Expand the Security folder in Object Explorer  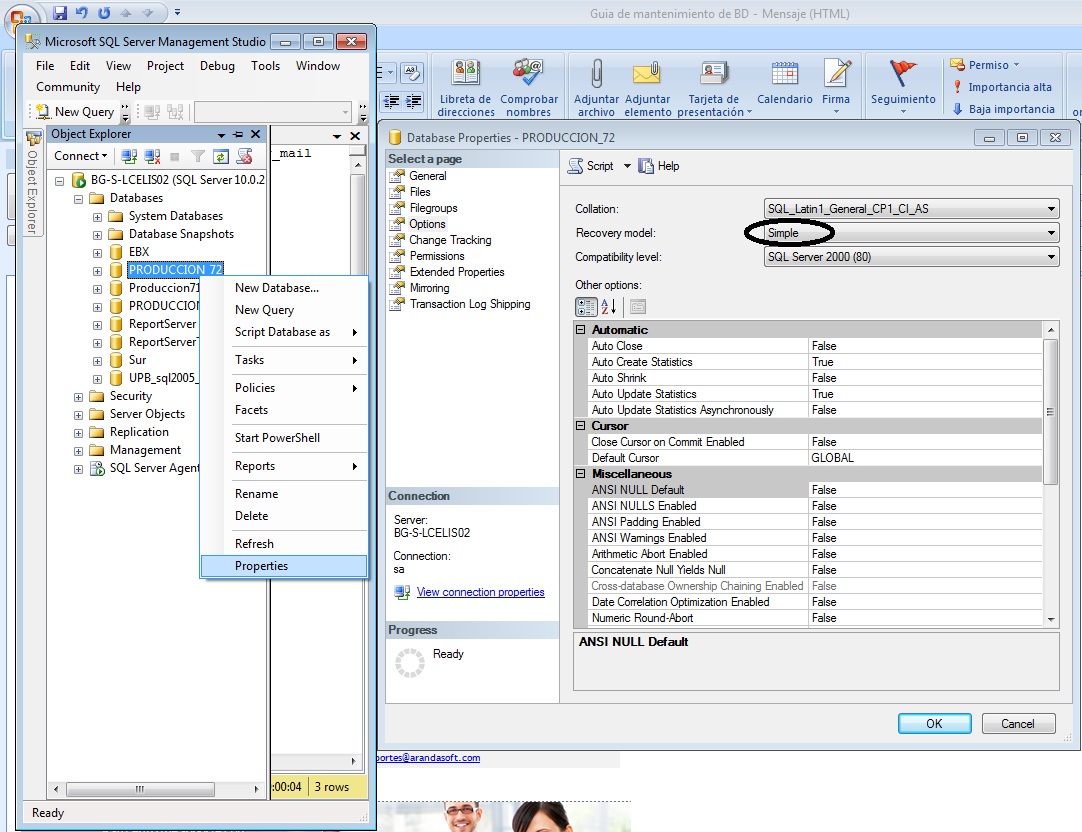point(78,397)
